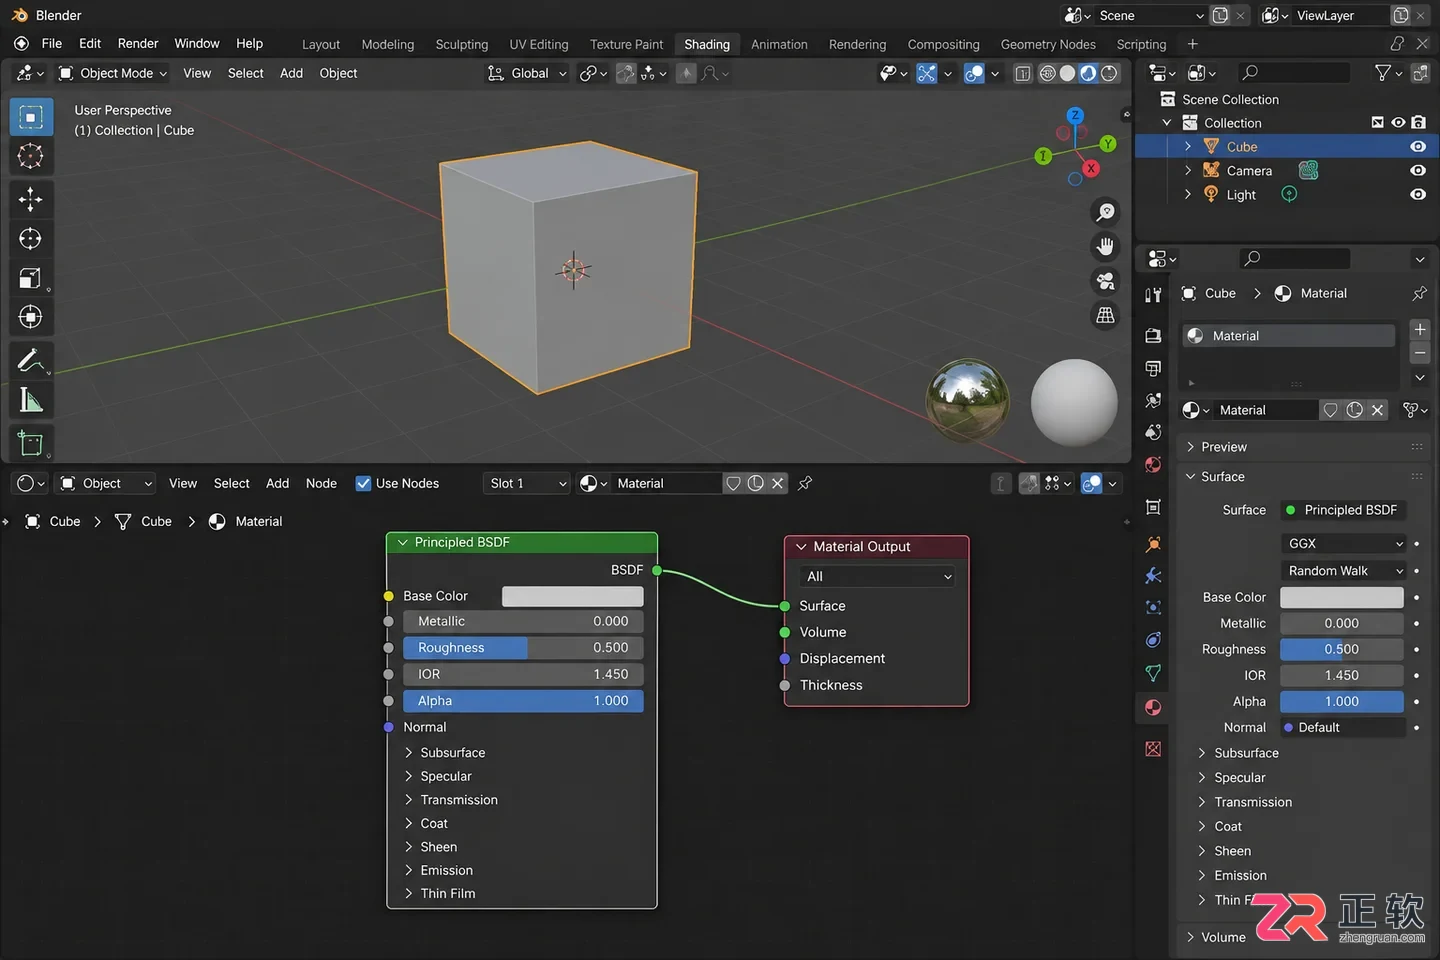
Task: Open the Object Data mesh tab
Action: (x=1153, y=673)
